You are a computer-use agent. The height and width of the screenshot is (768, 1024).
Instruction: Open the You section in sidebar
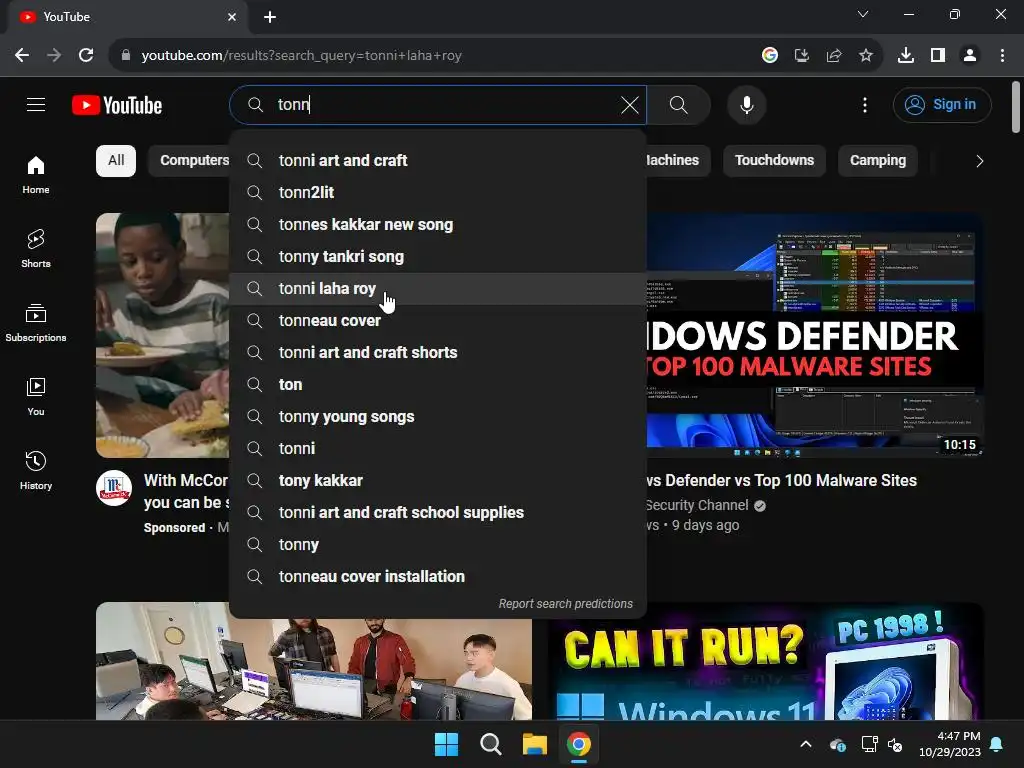pyautogui.click(x=36, y=396)
